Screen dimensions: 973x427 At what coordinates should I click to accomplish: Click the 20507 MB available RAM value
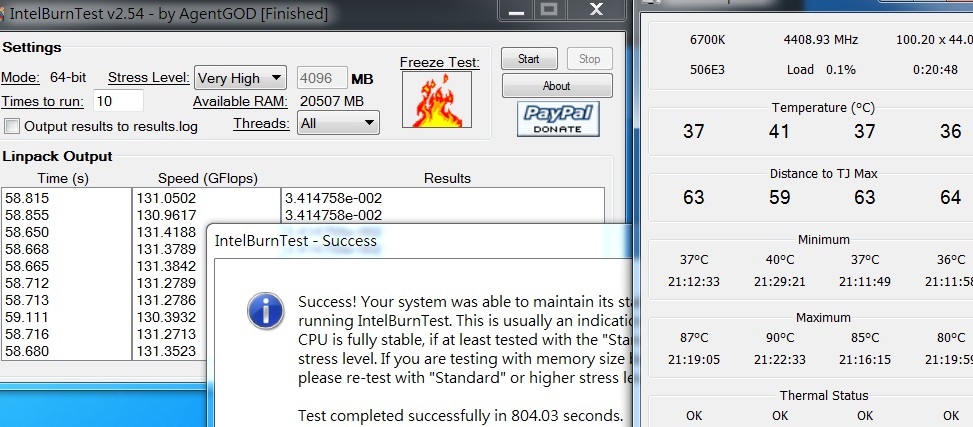click(x=331, y=101)
